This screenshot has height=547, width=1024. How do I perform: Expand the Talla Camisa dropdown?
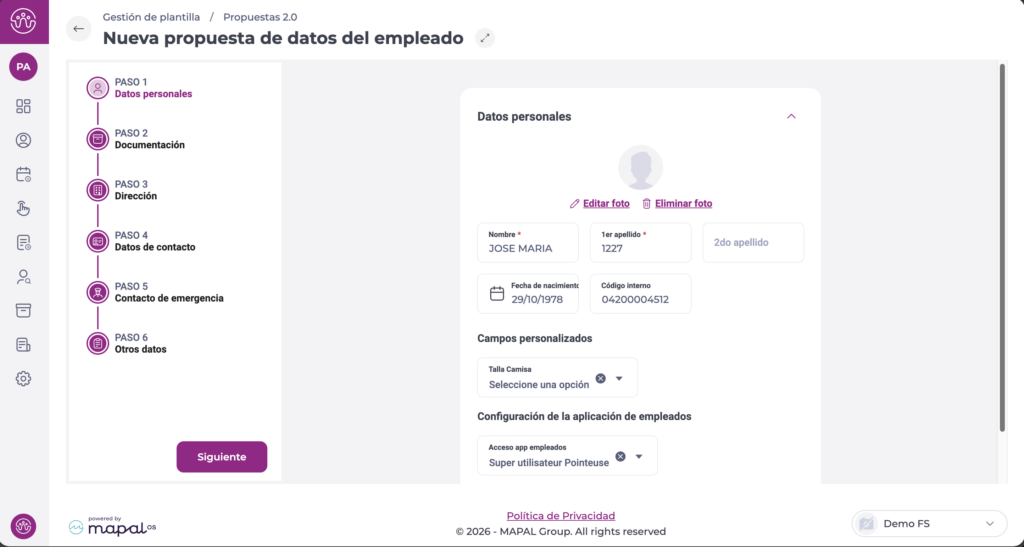(619, 378)
